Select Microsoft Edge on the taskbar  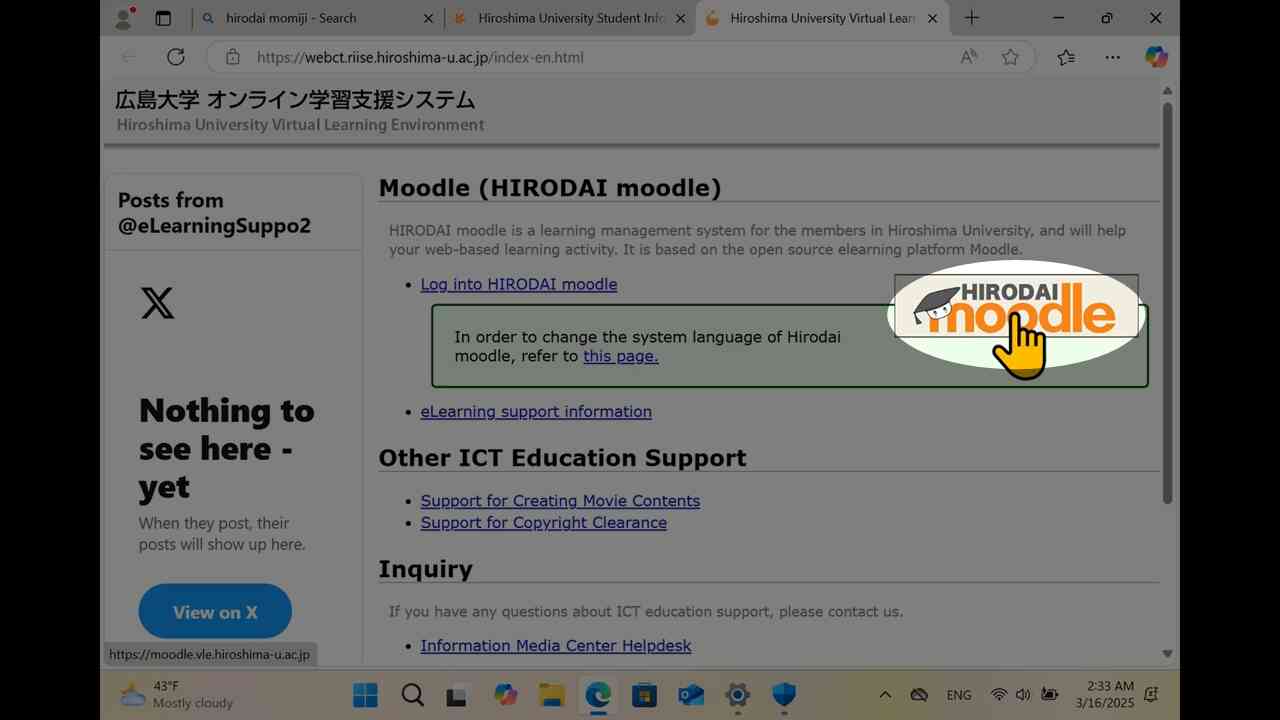598,695
